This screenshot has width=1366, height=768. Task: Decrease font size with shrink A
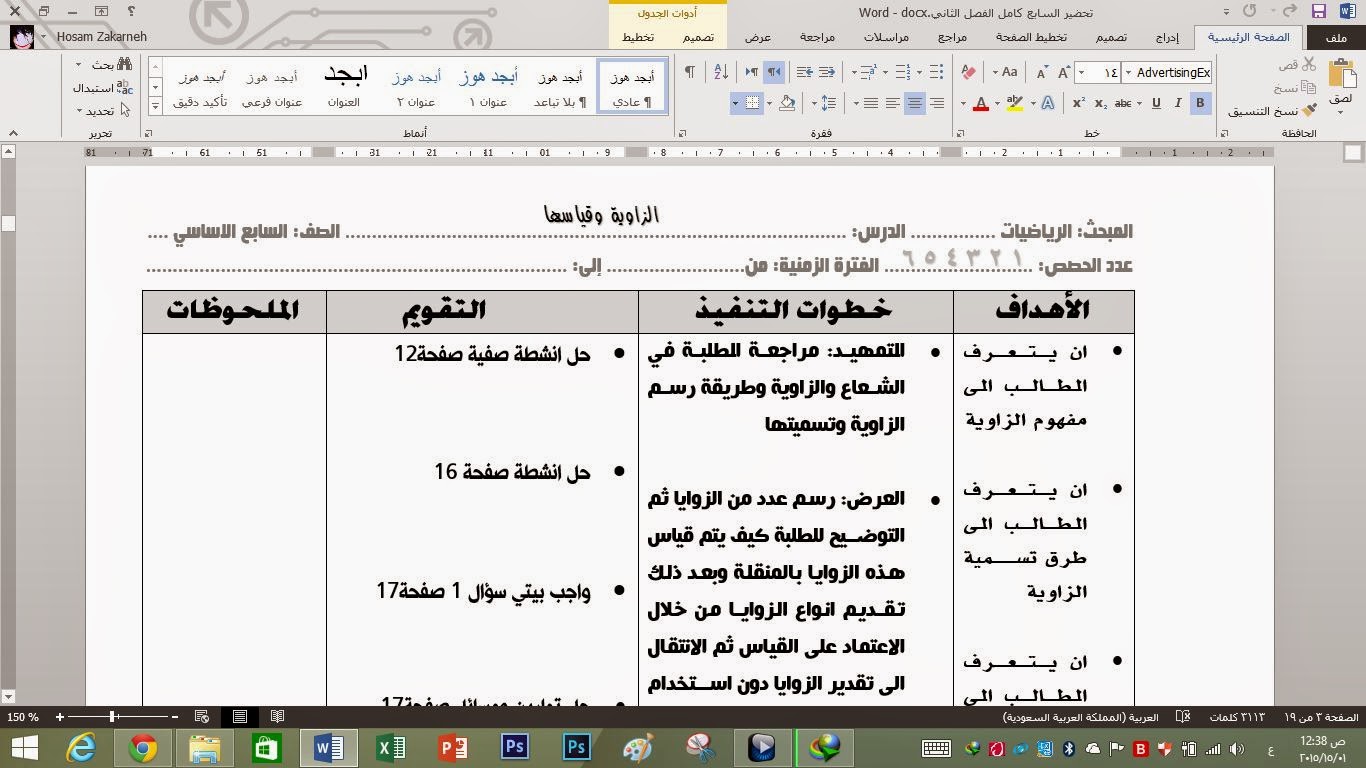point(1041,72)
